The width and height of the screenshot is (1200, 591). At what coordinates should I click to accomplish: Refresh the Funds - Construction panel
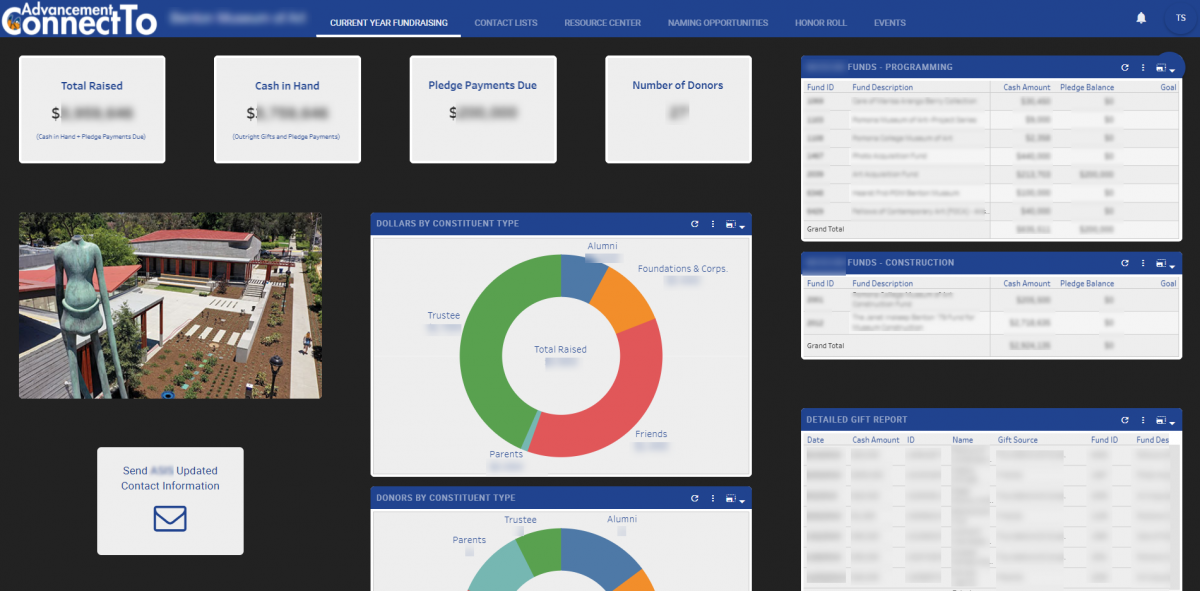1125,263
